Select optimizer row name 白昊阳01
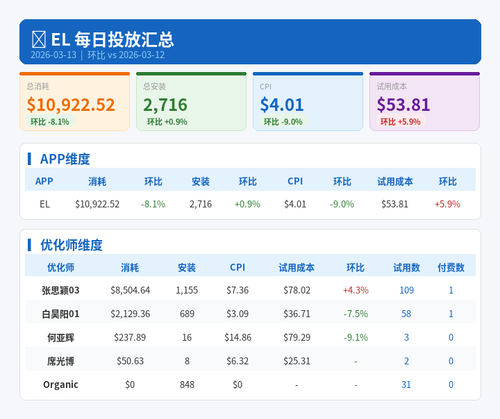Viewport: 500px width, 419px height. (x=61, y=314)
